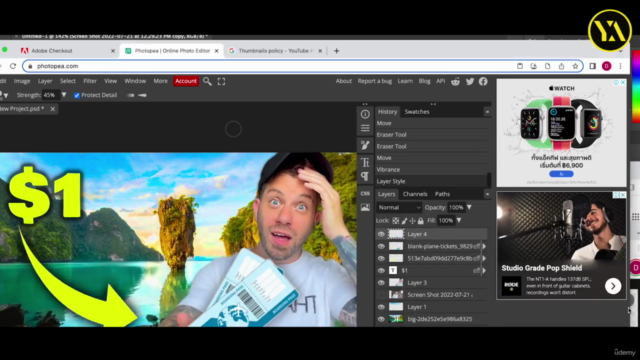Open the browser side panel icon
640x360 pixels.
[593, 66]
